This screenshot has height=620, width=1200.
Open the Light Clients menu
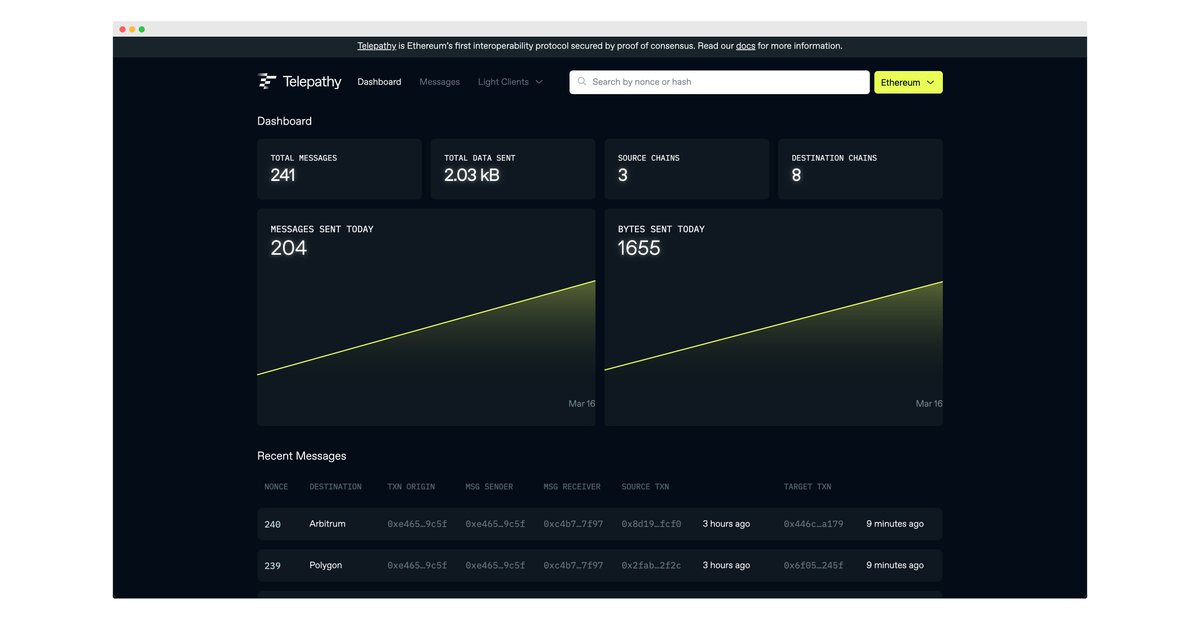[504, 81]
